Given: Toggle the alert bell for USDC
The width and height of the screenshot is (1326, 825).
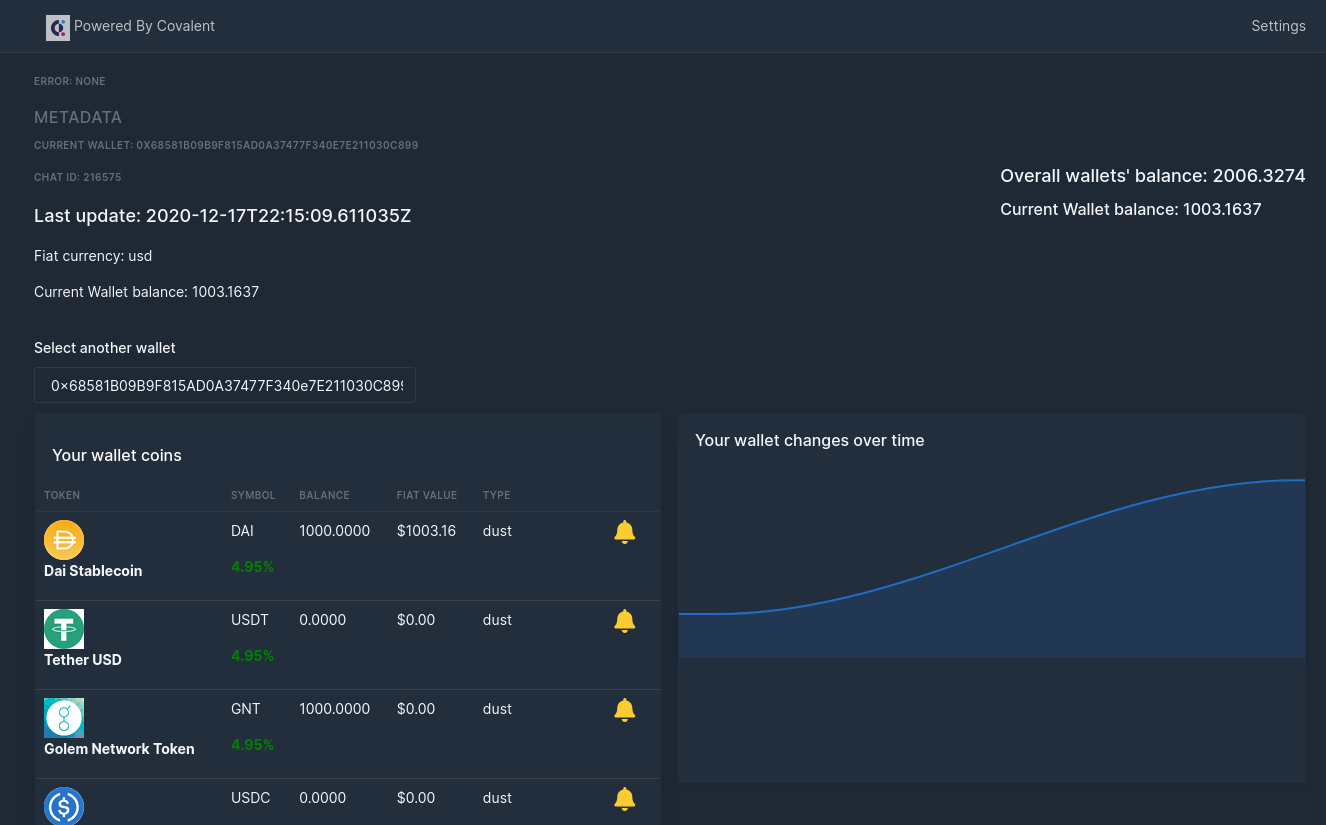Looking at the screenshot, I should [x=624, y=799].
